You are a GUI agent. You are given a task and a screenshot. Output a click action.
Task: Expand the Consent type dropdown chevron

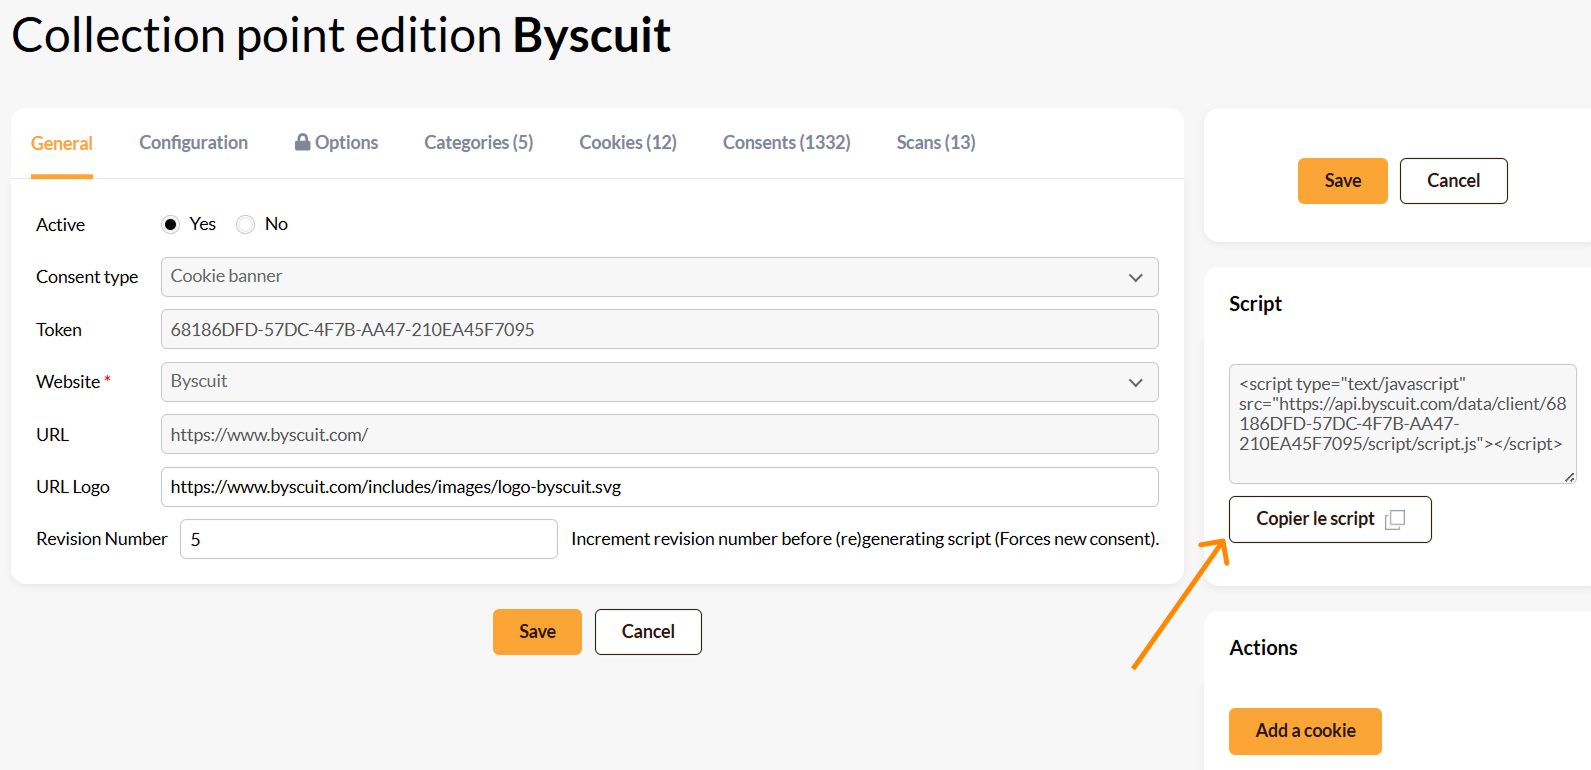tap(1135, 277)
